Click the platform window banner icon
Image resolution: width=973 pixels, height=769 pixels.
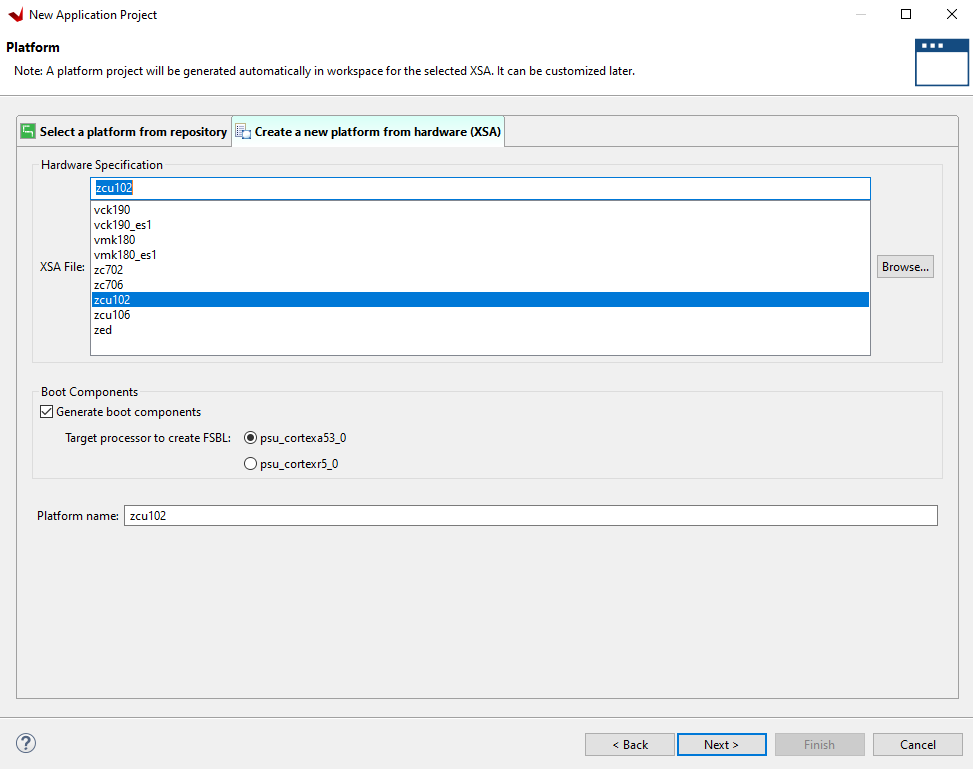[x=941, y=62]
